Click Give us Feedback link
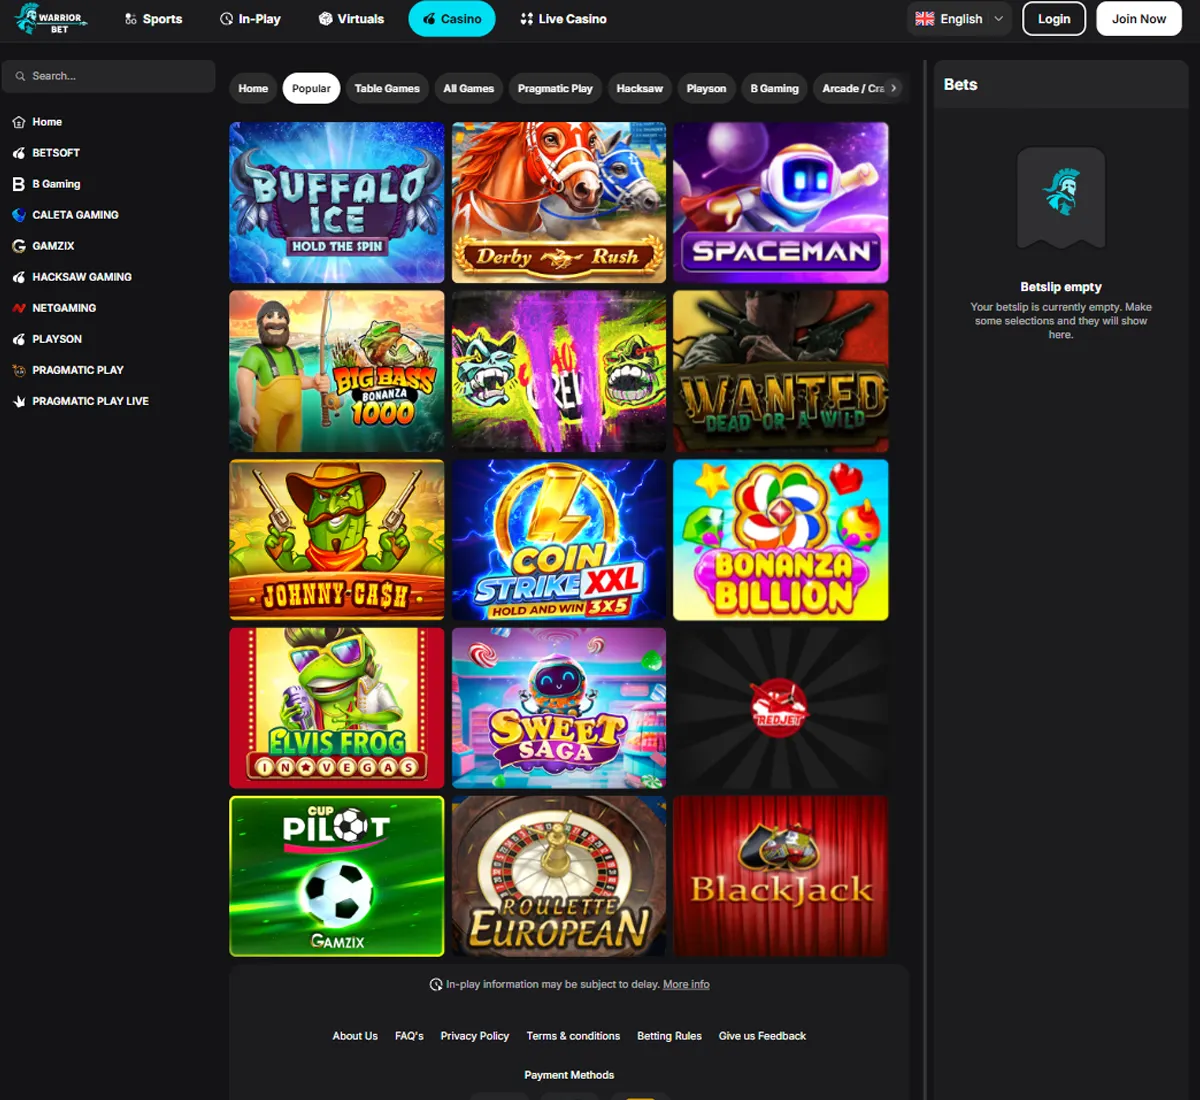The width and height of the screenshot is (1200, 1100). [x=762, y=1036]
